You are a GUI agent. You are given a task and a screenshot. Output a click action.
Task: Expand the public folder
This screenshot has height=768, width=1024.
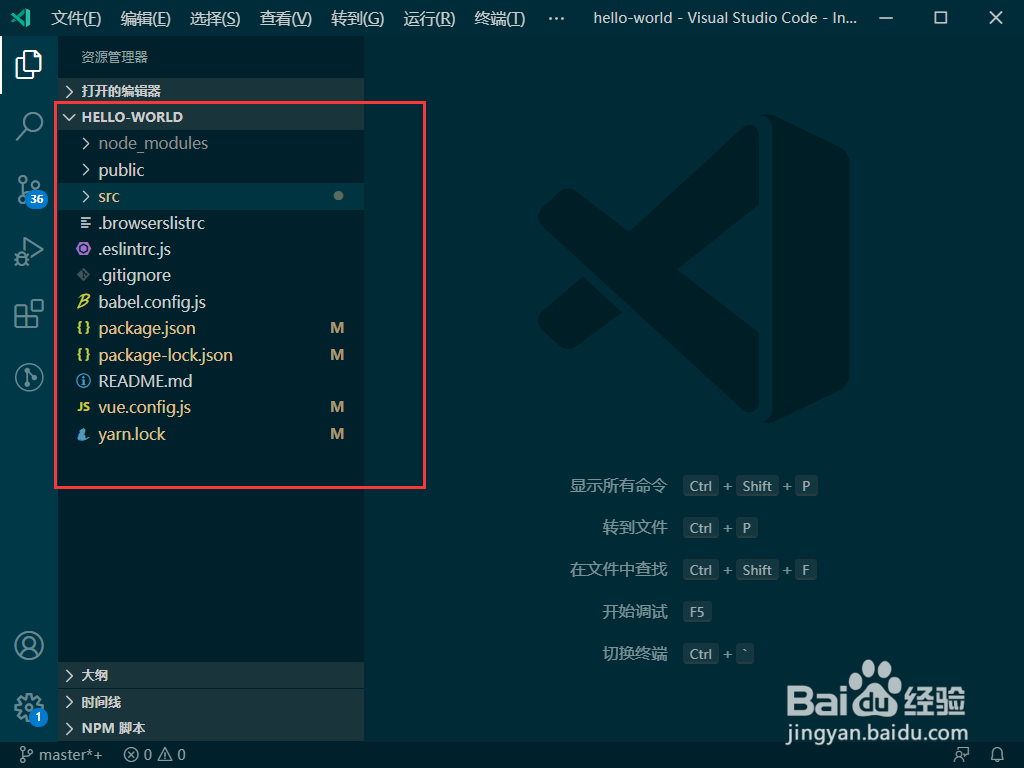coord(211,170)
